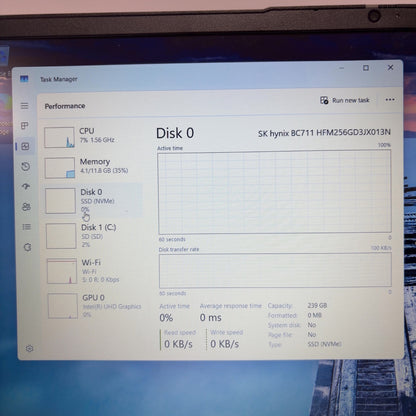
Task: Click the SK hynix BC711 model name
Action: (x=324, y=133)
